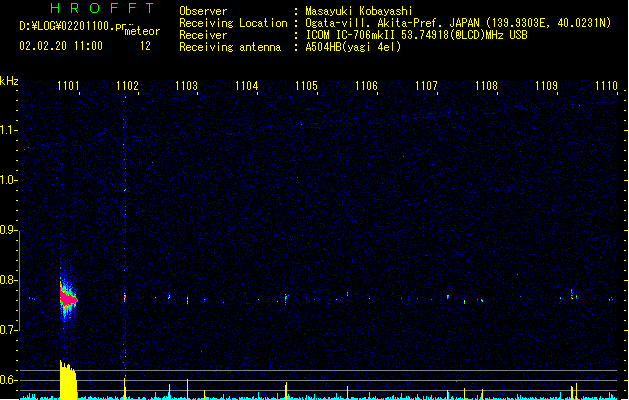Viewport: 629px width, 400px height.
Task: Click the 1101 time axis marker
Action: coord(68,86)
